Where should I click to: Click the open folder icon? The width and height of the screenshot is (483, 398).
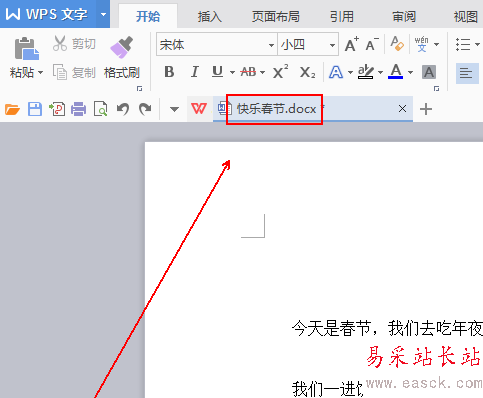click(12, 109)
